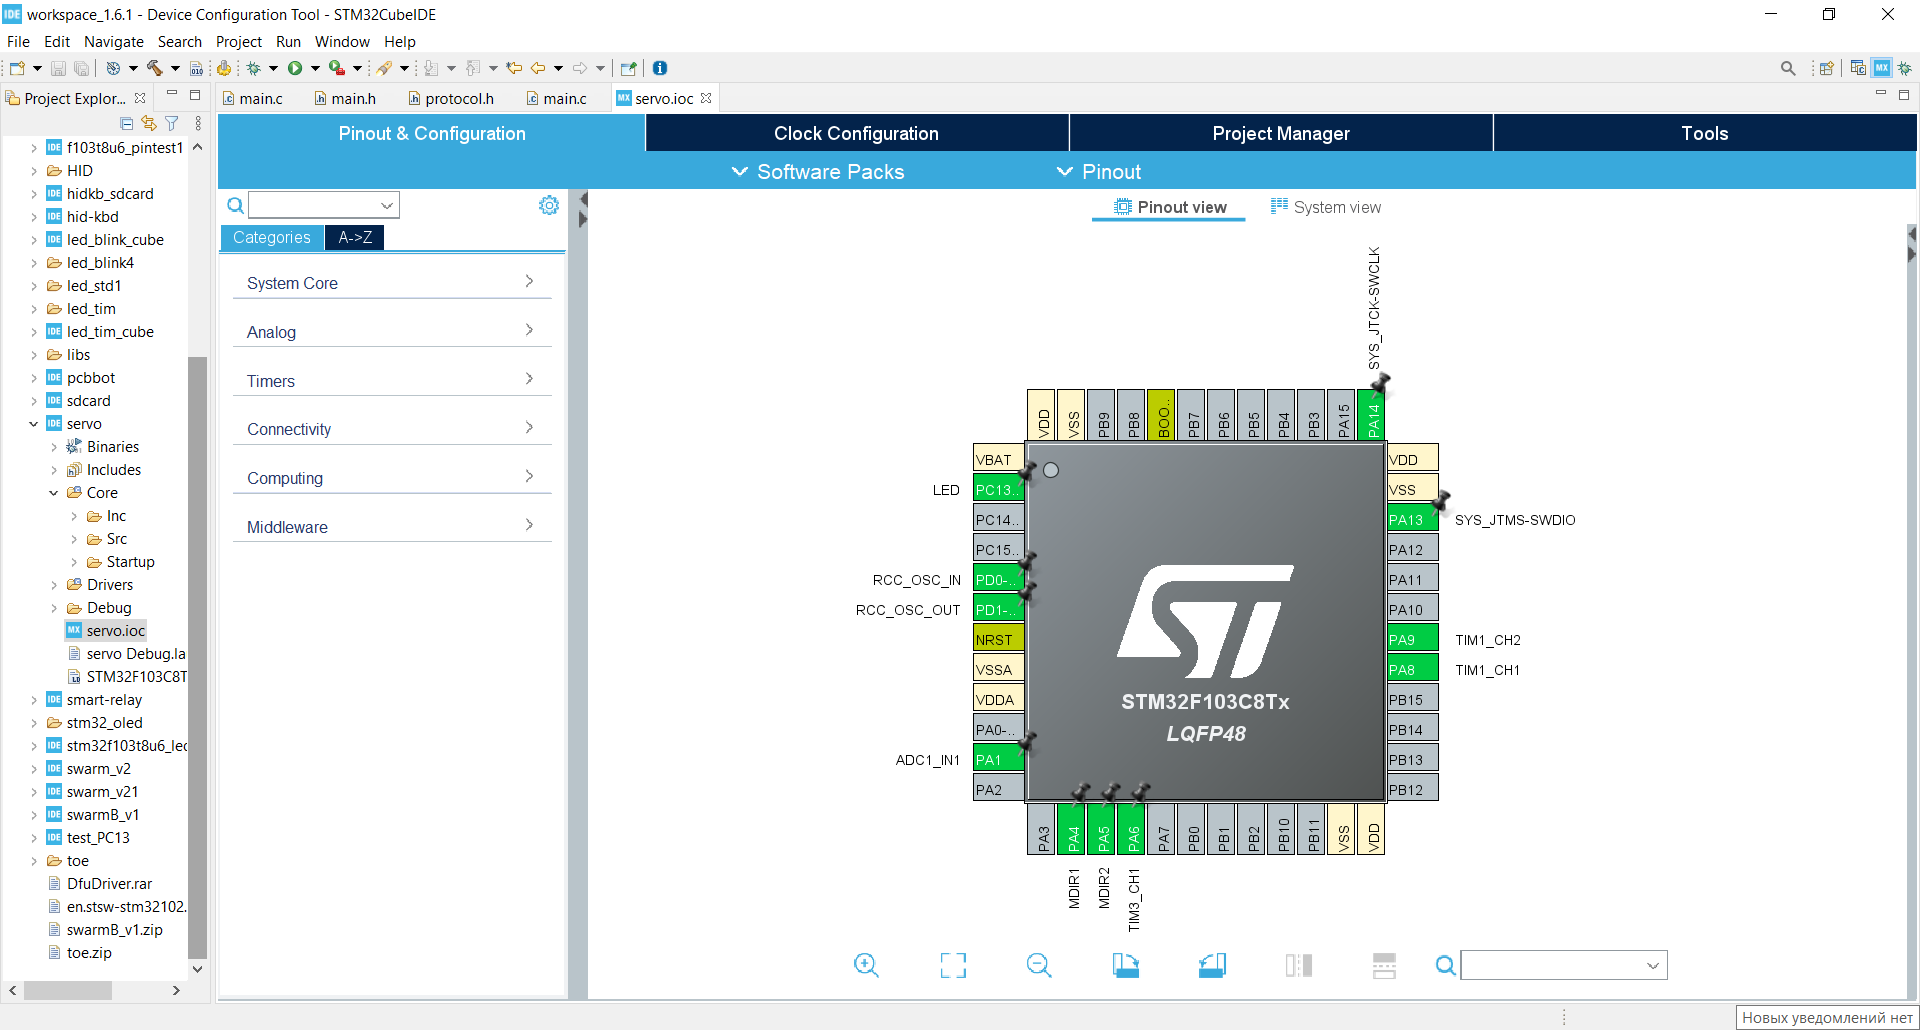Open the Window menu
Image resolution: width=1920 pixels, height=1030 pixels.
pyautogui.click(x=342, y=42)
